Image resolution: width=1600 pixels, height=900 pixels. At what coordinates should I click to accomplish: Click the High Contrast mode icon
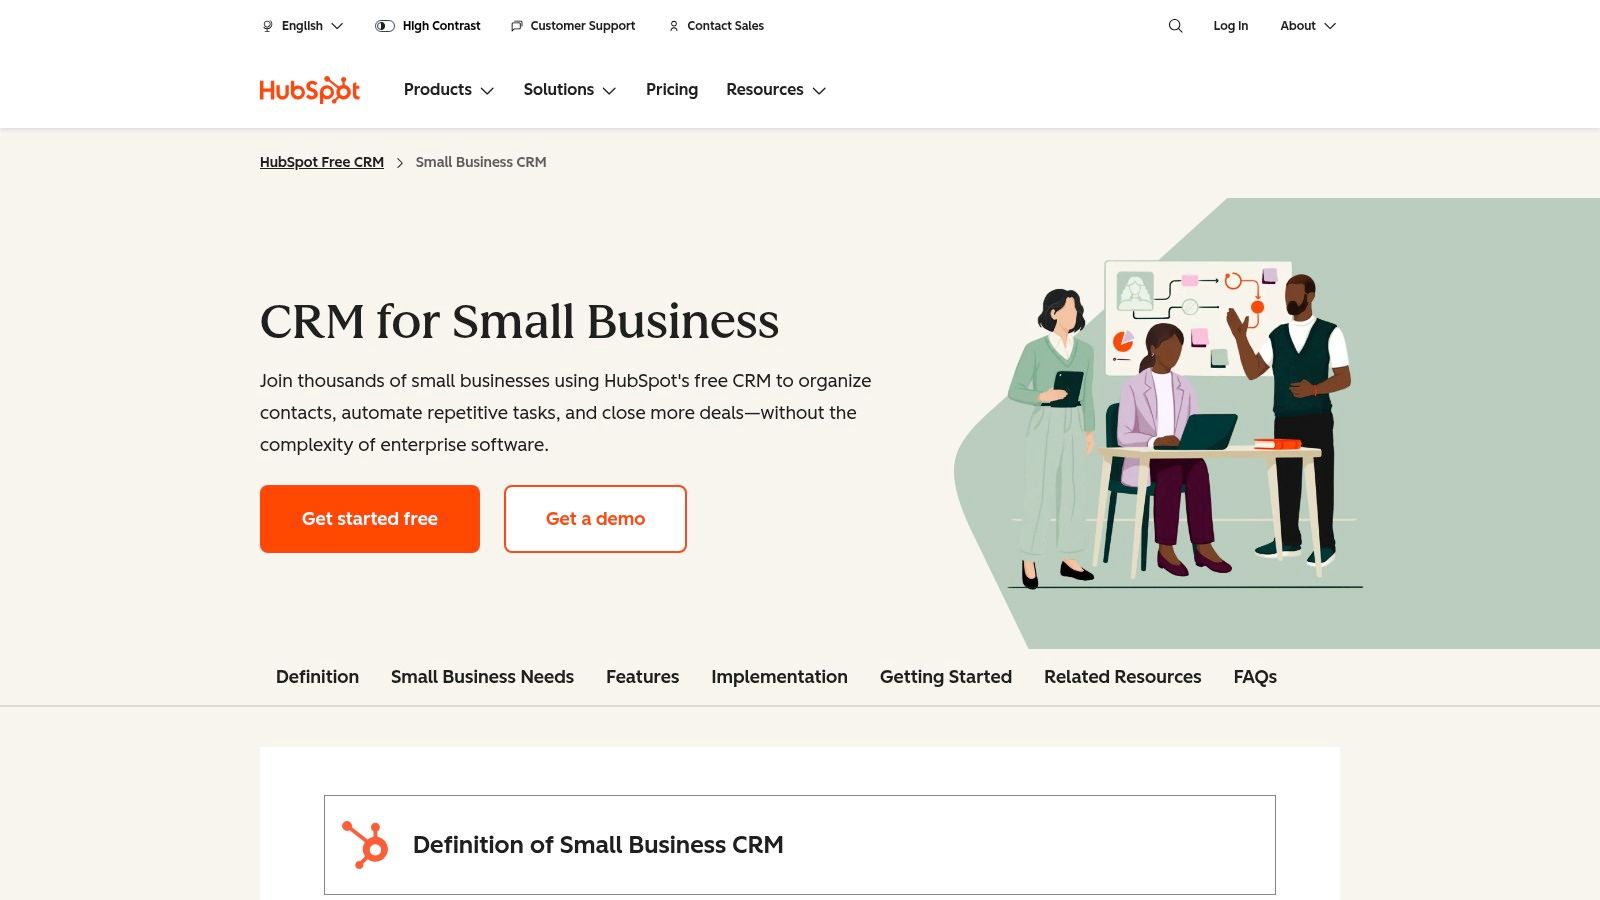pyautogui.click(x=383, y=26)
